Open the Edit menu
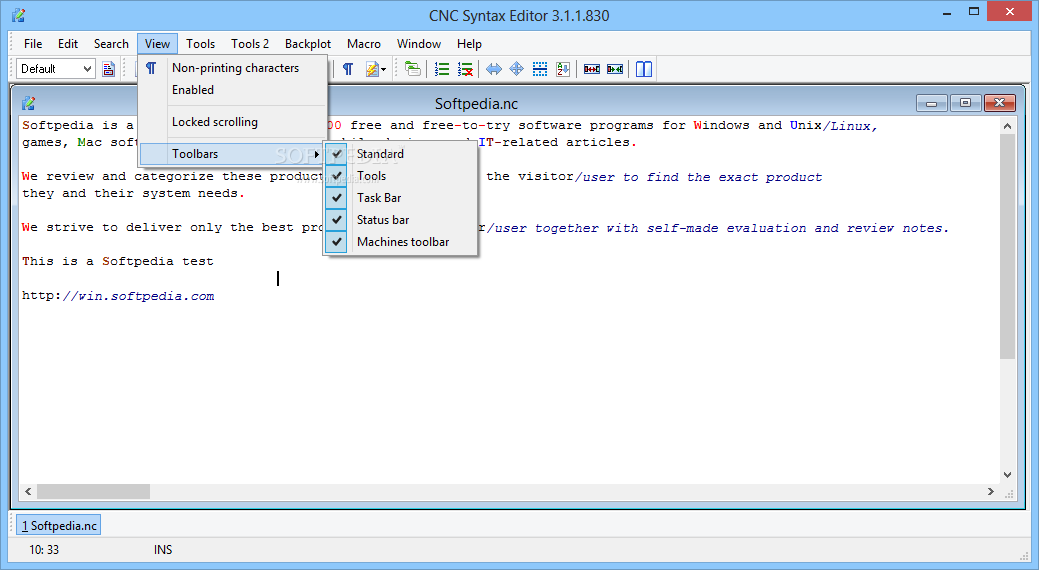Viewport: 1039px width, 570px height. [x=68, y=44]
